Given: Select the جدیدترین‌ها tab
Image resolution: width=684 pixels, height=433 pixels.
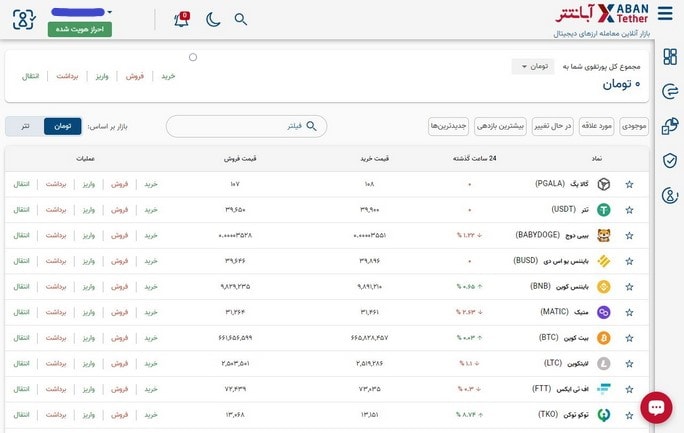Looking at the screenshot, I should (448, 126).
